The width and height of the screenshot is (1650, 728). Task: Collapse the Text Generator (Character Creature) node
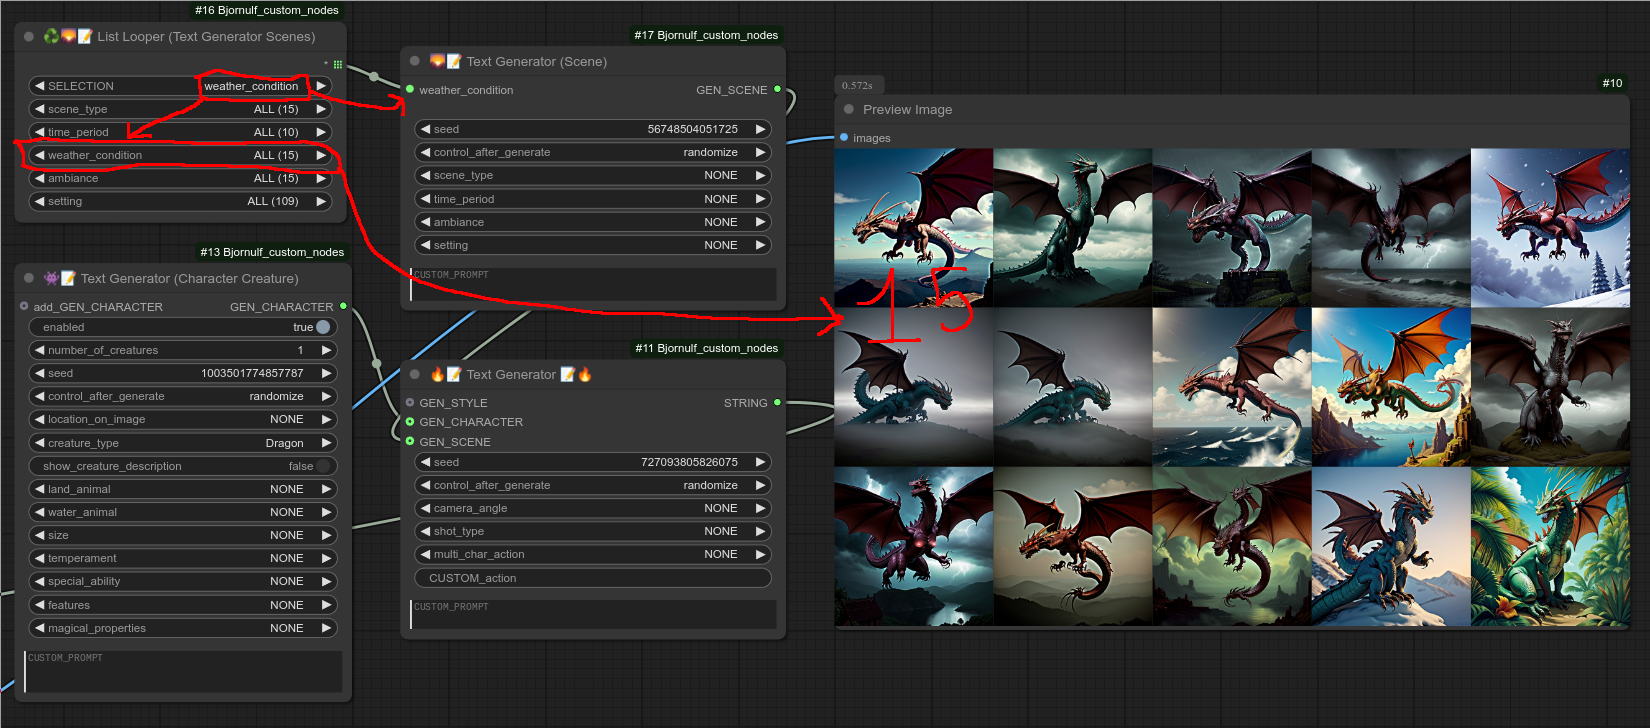pyautogui.click(x=29, y=278)
